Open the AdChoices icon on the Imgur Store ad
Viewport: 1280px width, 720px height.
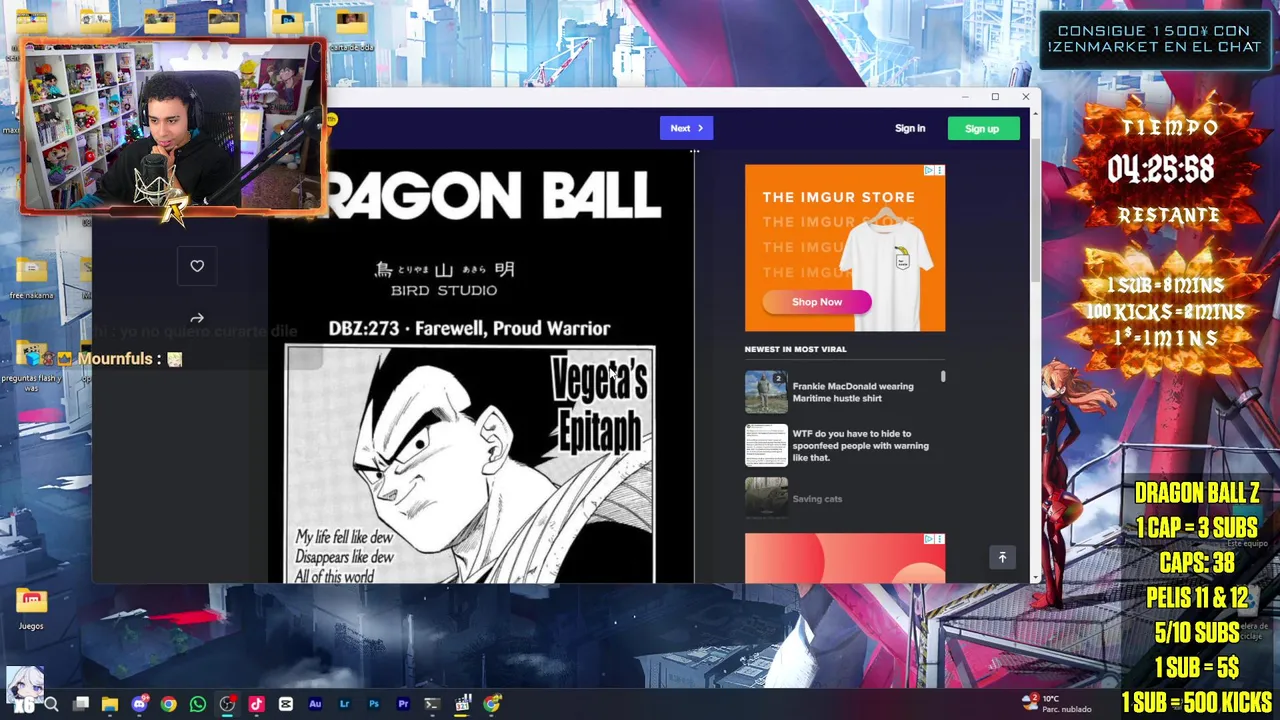[929, 171]
